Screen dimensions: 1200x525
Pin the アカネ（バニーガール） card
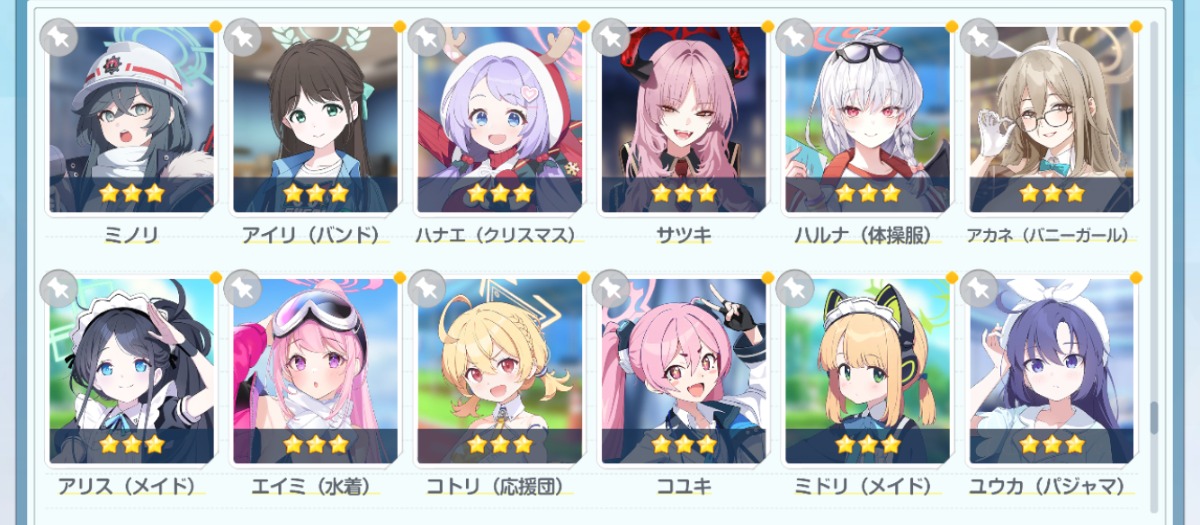tap(979, 38)
